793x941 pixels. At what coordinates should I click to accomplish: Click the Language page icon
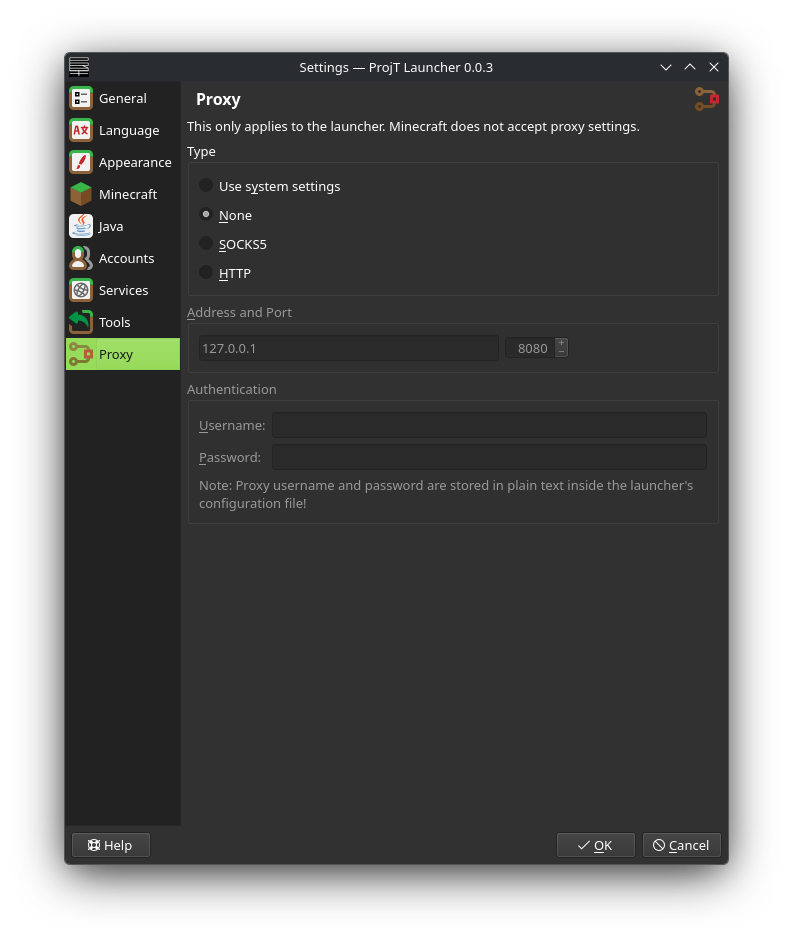pyautogui.click(x=80, y=130)
